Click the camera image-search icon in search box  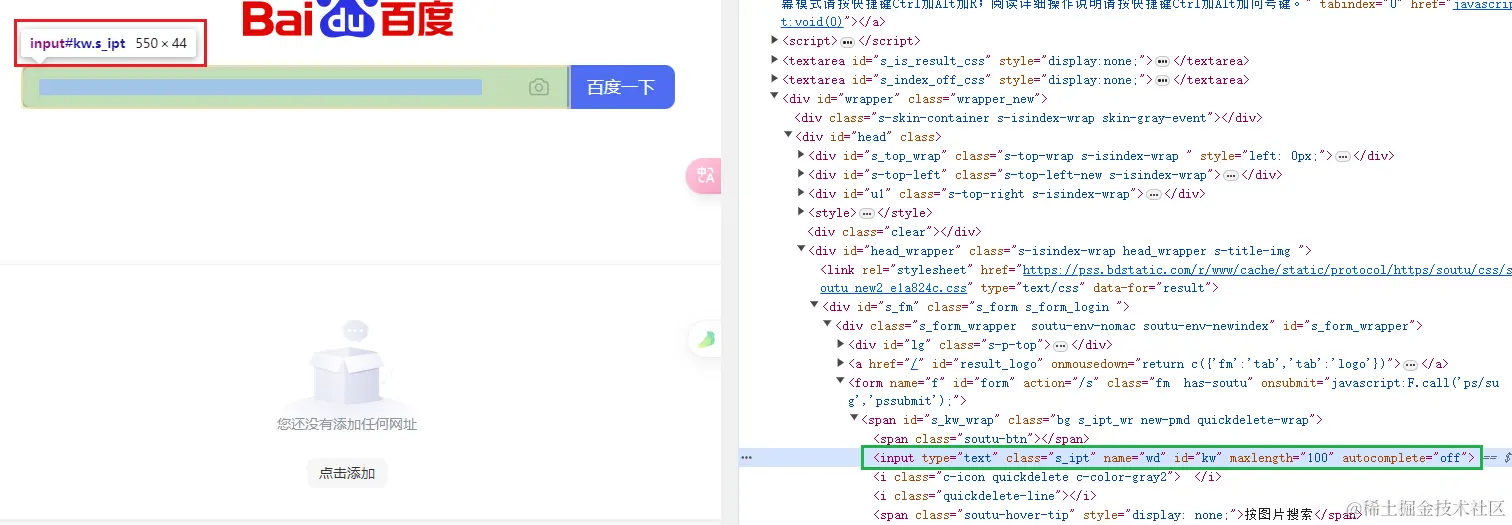coord(539,87)
